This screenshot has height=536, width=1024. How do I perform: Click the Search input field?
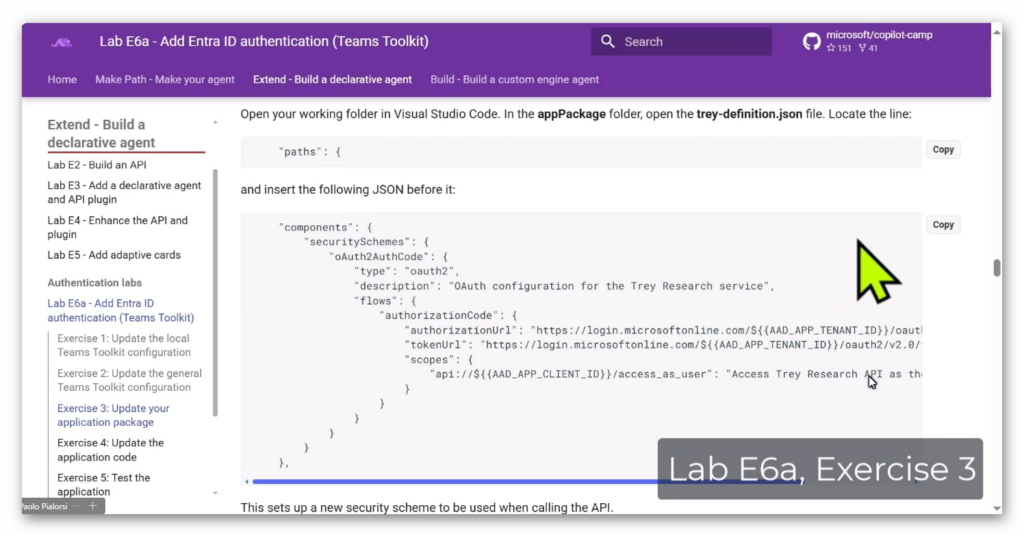pos(682,41)
